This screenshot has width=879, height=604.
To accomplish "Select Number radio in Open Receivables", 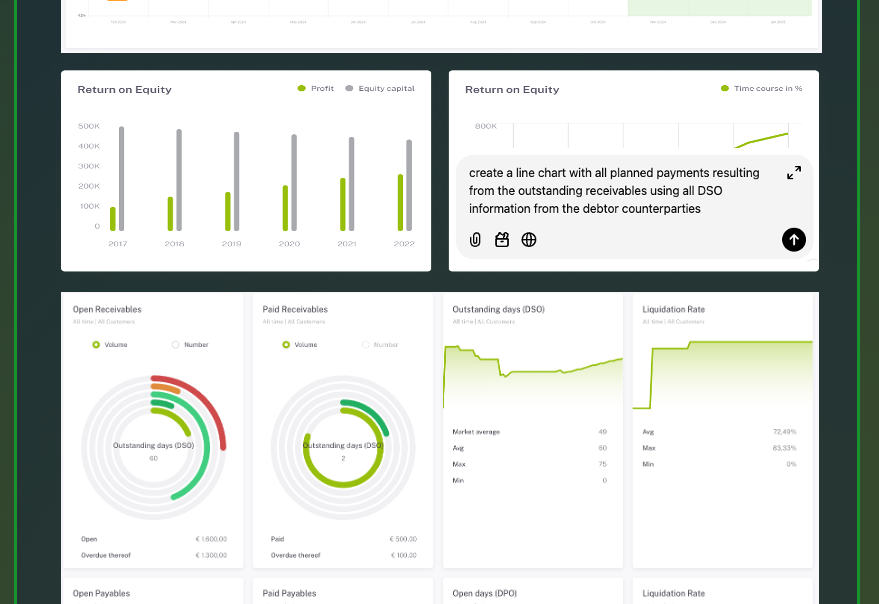I will [176, 344].
